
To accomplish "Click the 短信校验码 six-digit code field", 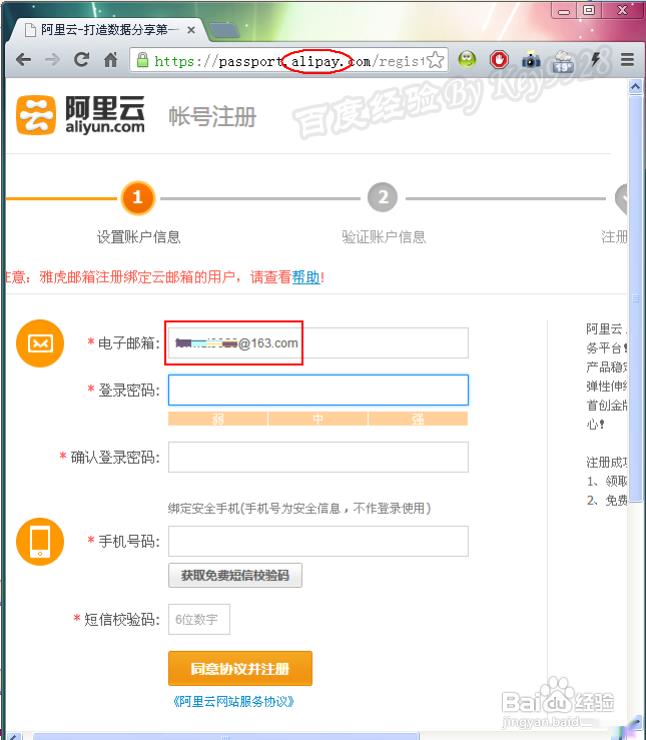I will 199,619.
